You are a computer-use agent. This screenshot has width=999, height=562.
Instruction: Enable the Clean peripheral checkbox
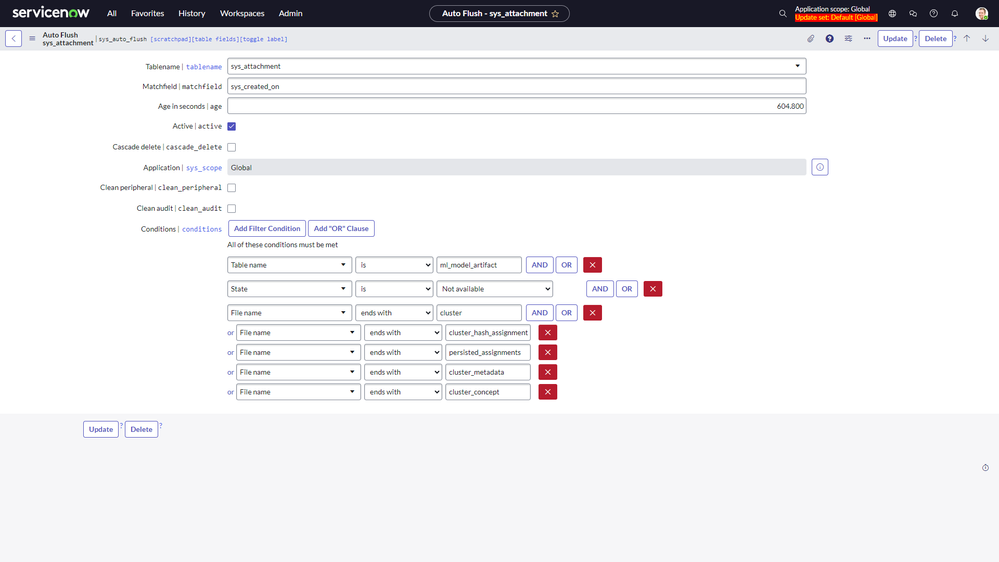tap(231, 188)
